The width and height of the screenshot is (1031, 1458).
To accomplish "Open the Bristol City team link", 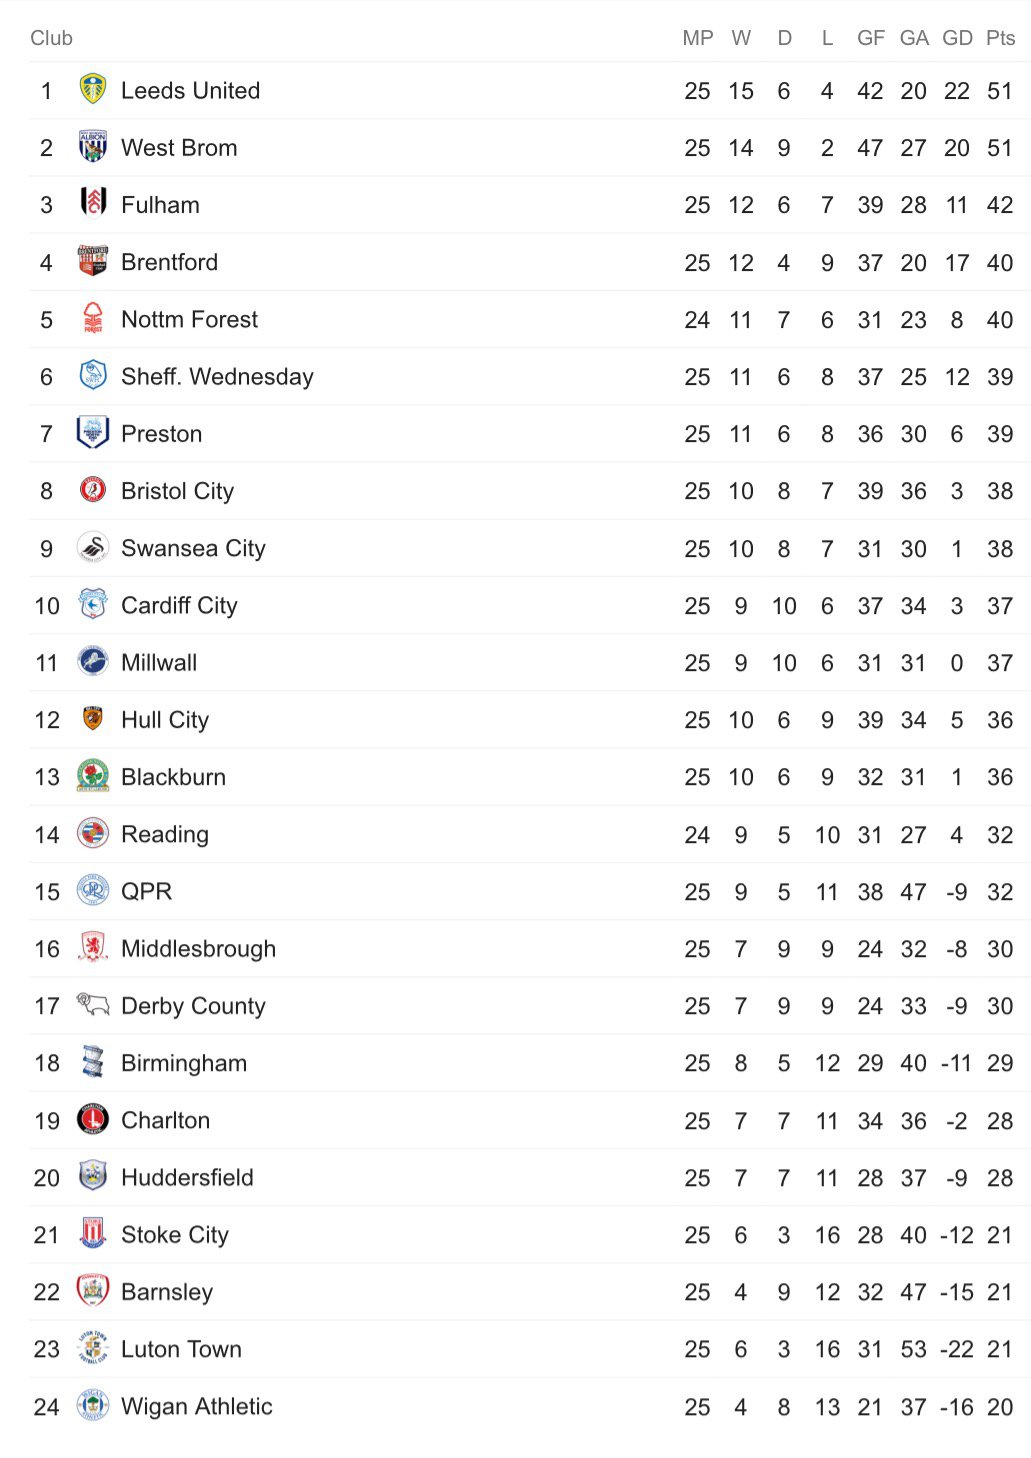I will coord(177,491).
